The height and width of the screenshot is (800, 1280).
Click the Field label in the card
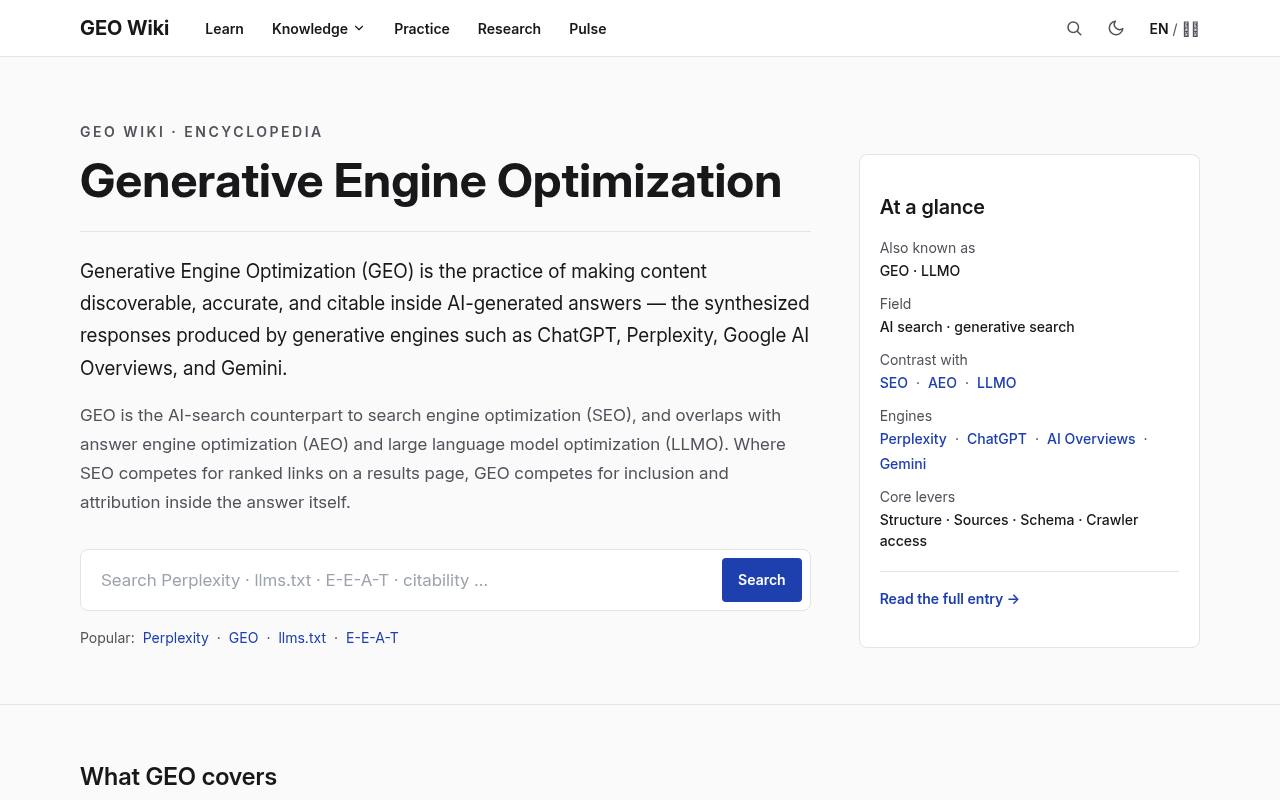click(x=895, y=304)
